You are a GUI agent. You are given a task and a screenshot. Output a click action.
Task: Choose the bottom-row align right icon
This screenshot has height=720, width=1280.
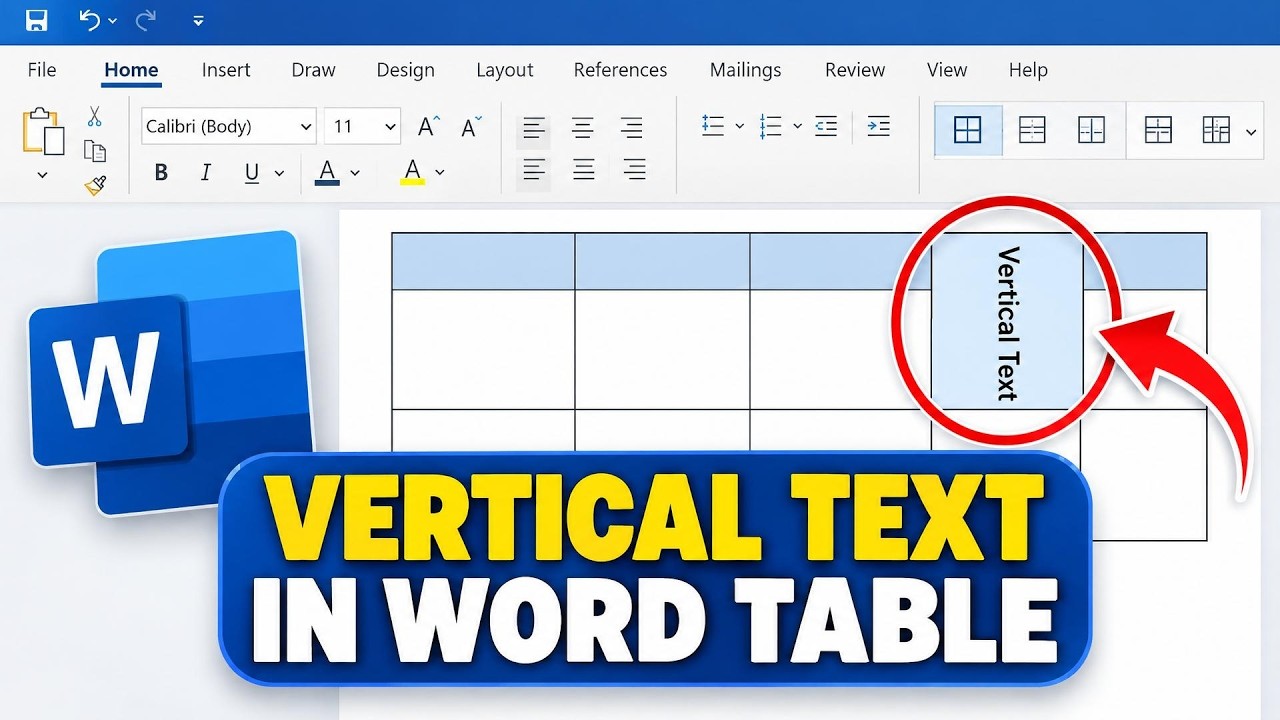pos(633,170)
